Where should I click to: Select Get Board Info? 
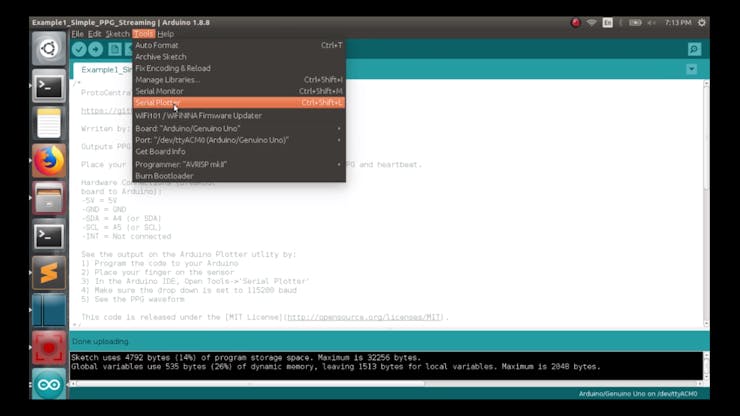pos(239,152)
